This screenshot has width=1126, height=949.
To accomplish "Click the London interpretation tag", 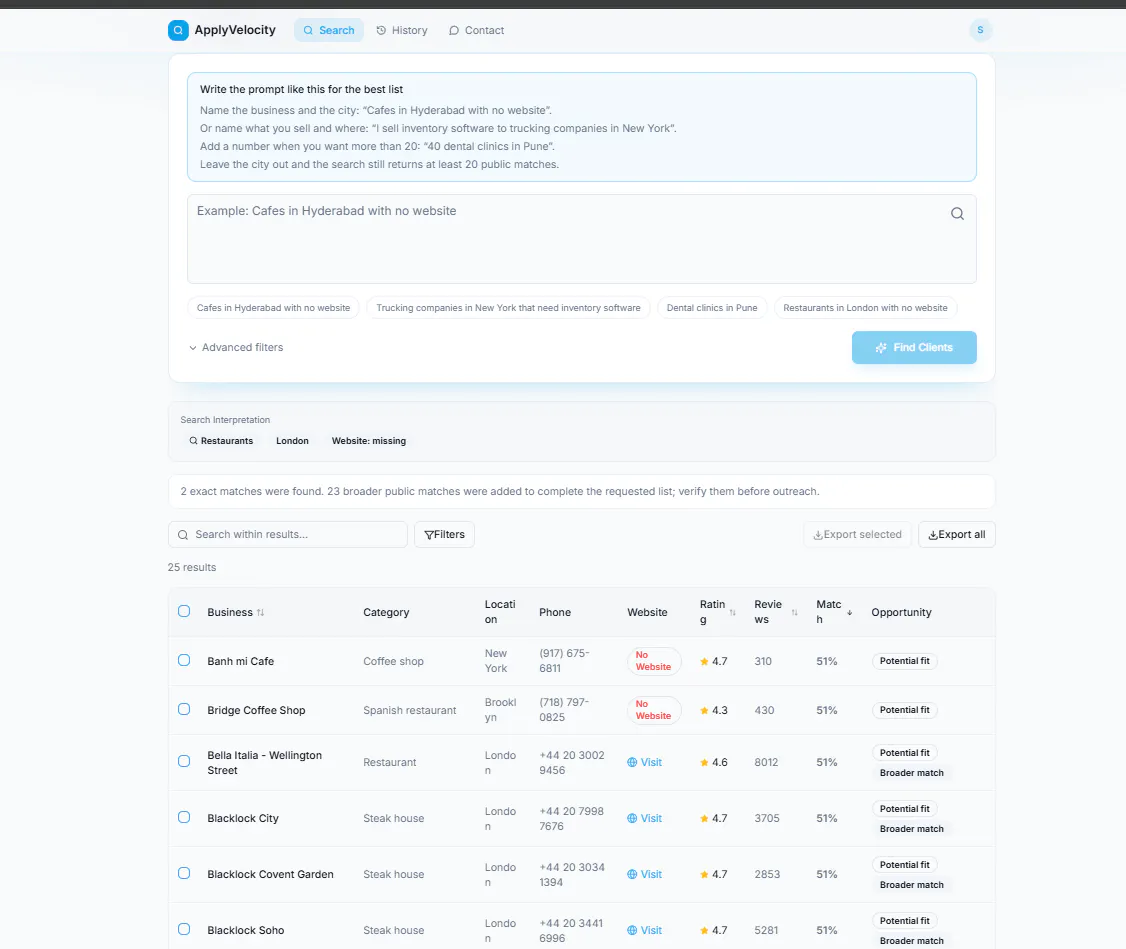I will [x=292, y=441].
